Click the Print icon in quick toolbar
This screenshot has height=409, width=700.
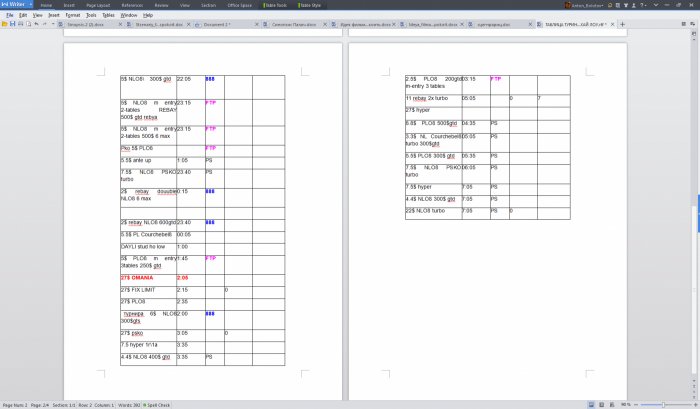pos(21,24)
